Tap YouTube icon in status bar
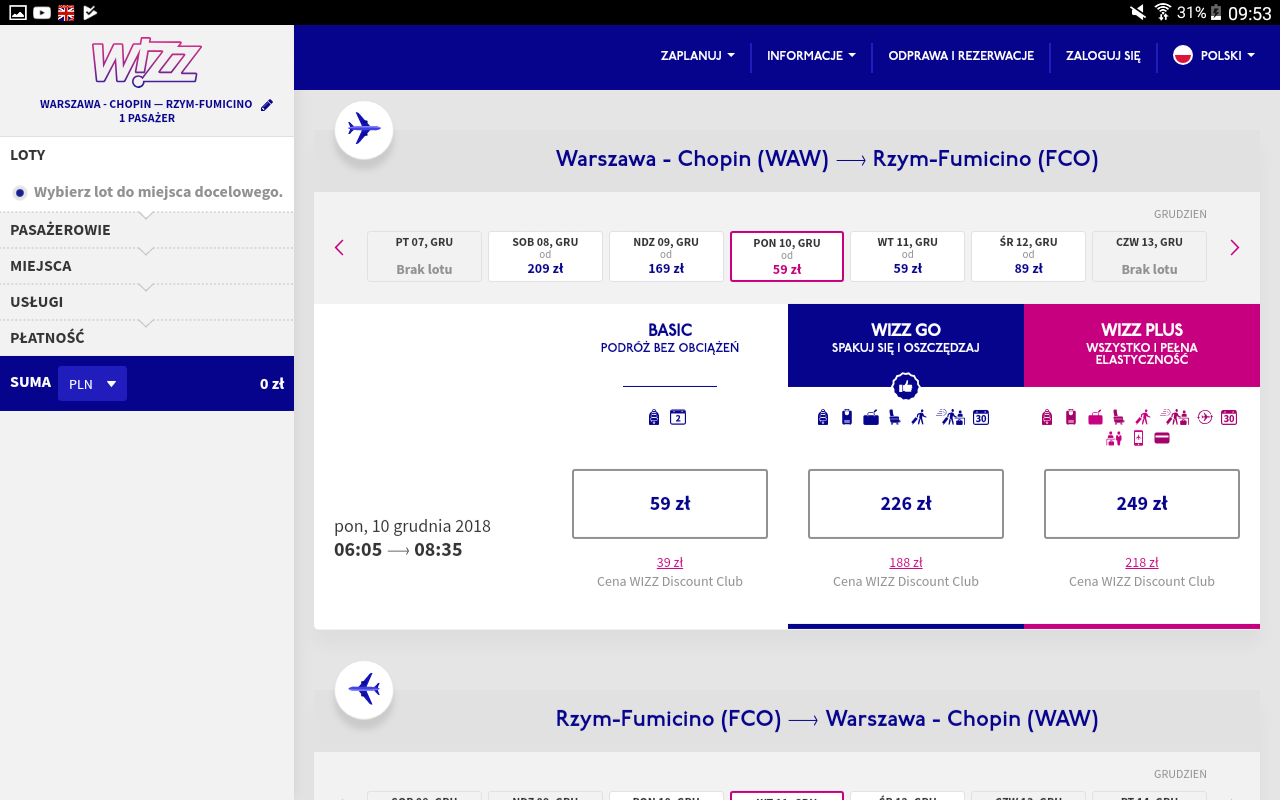This screenshot has width=1280, height=800. [x=42, y=12]
